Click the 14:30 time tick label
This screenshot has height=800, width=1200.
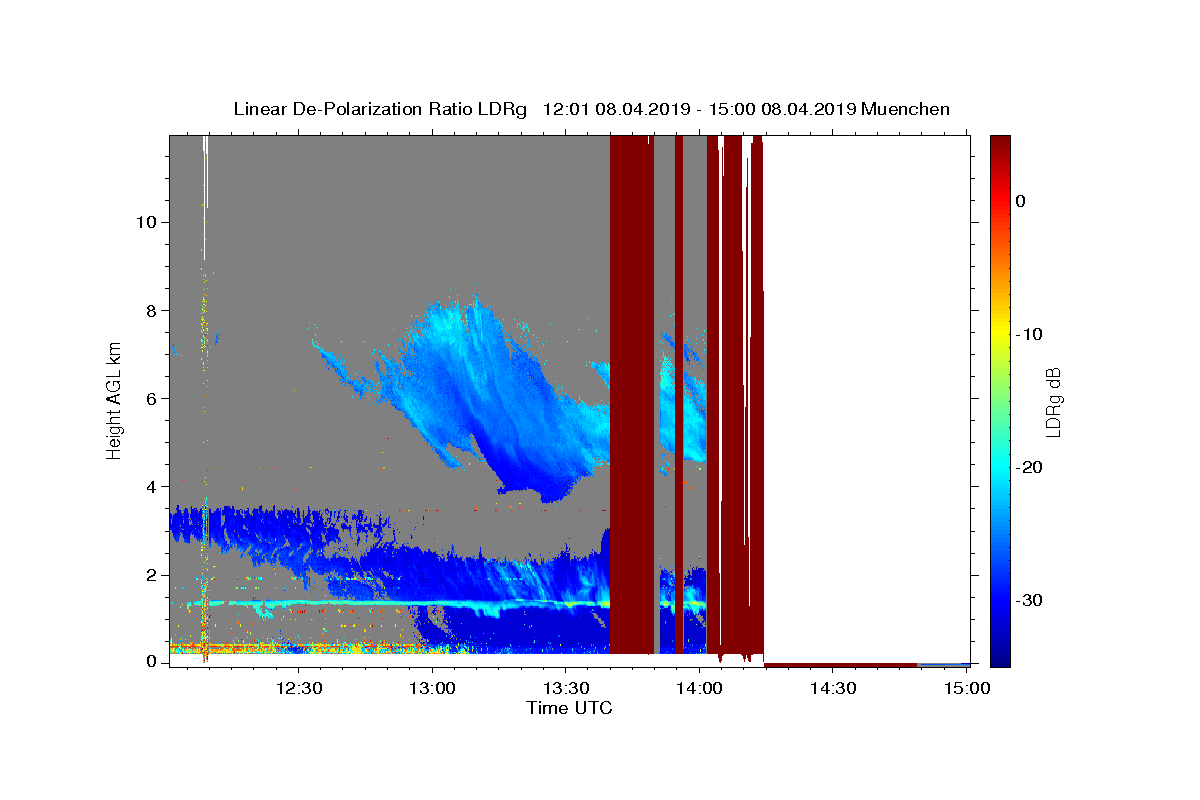click(833, 688)
